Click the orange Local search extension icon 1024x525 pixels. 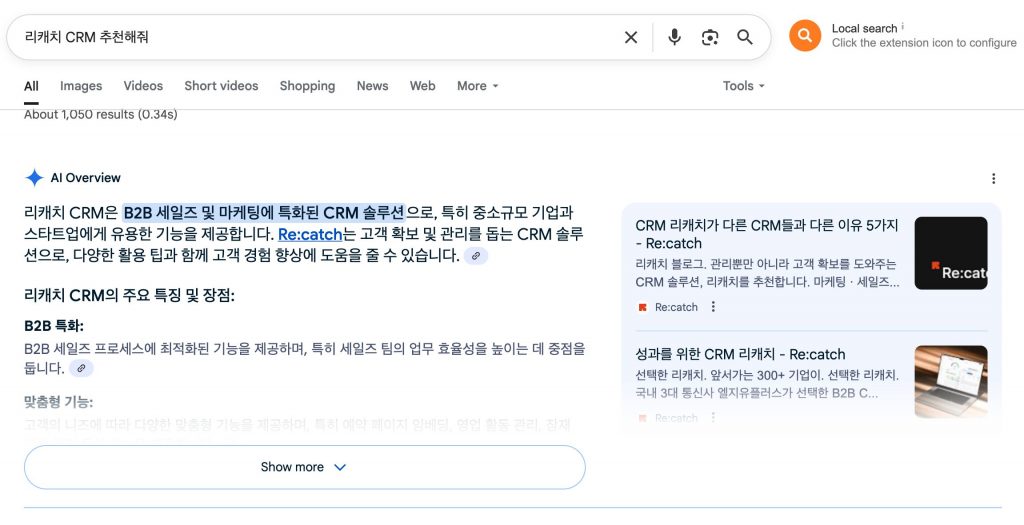pos(805,36)
